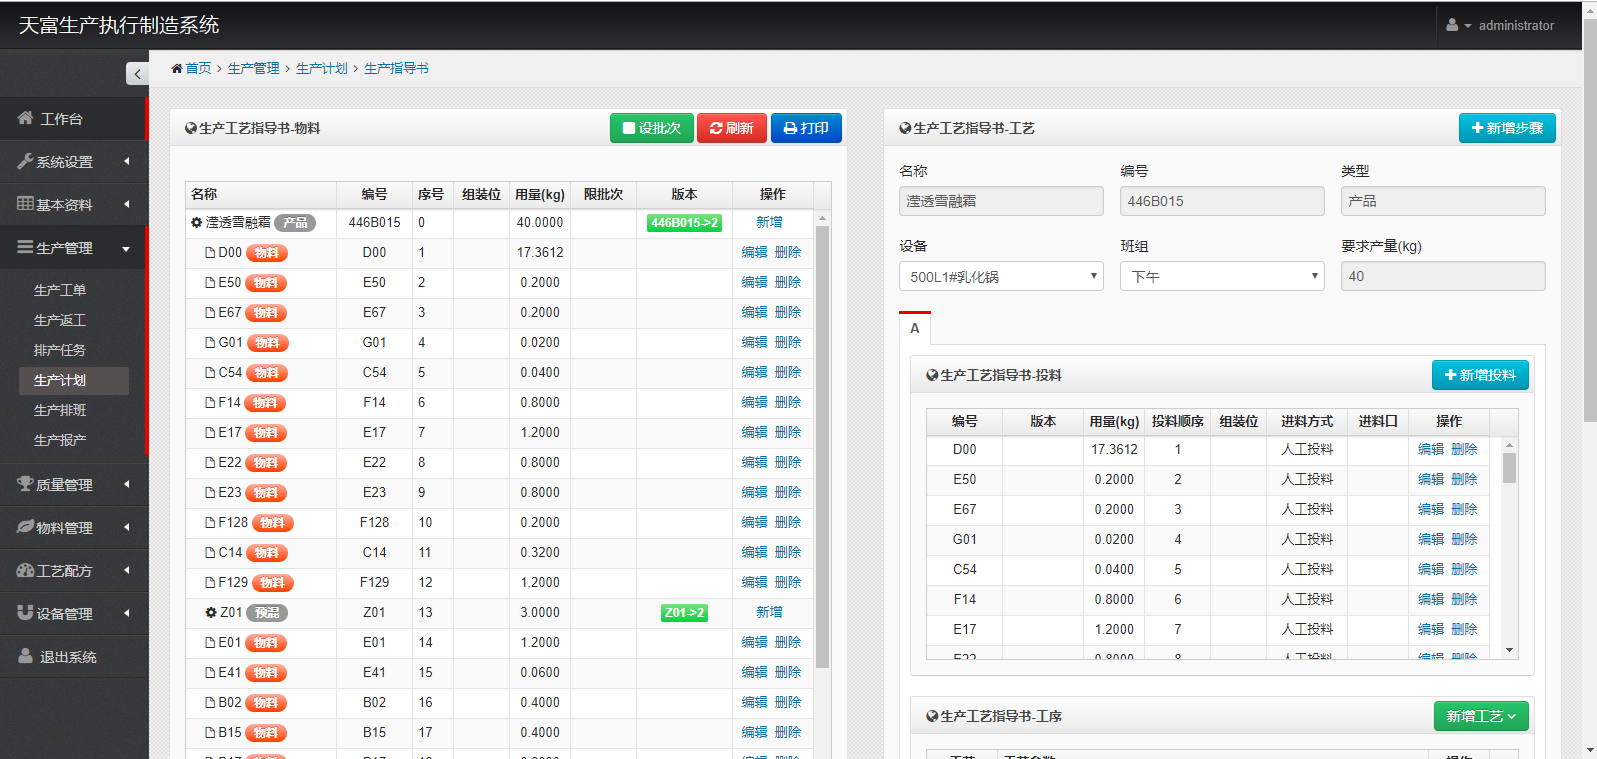Open the 设备 dropdown showing 500L1#乳化锅
This screenshot has width=1597, height=759.
(x=1001, y=276)
